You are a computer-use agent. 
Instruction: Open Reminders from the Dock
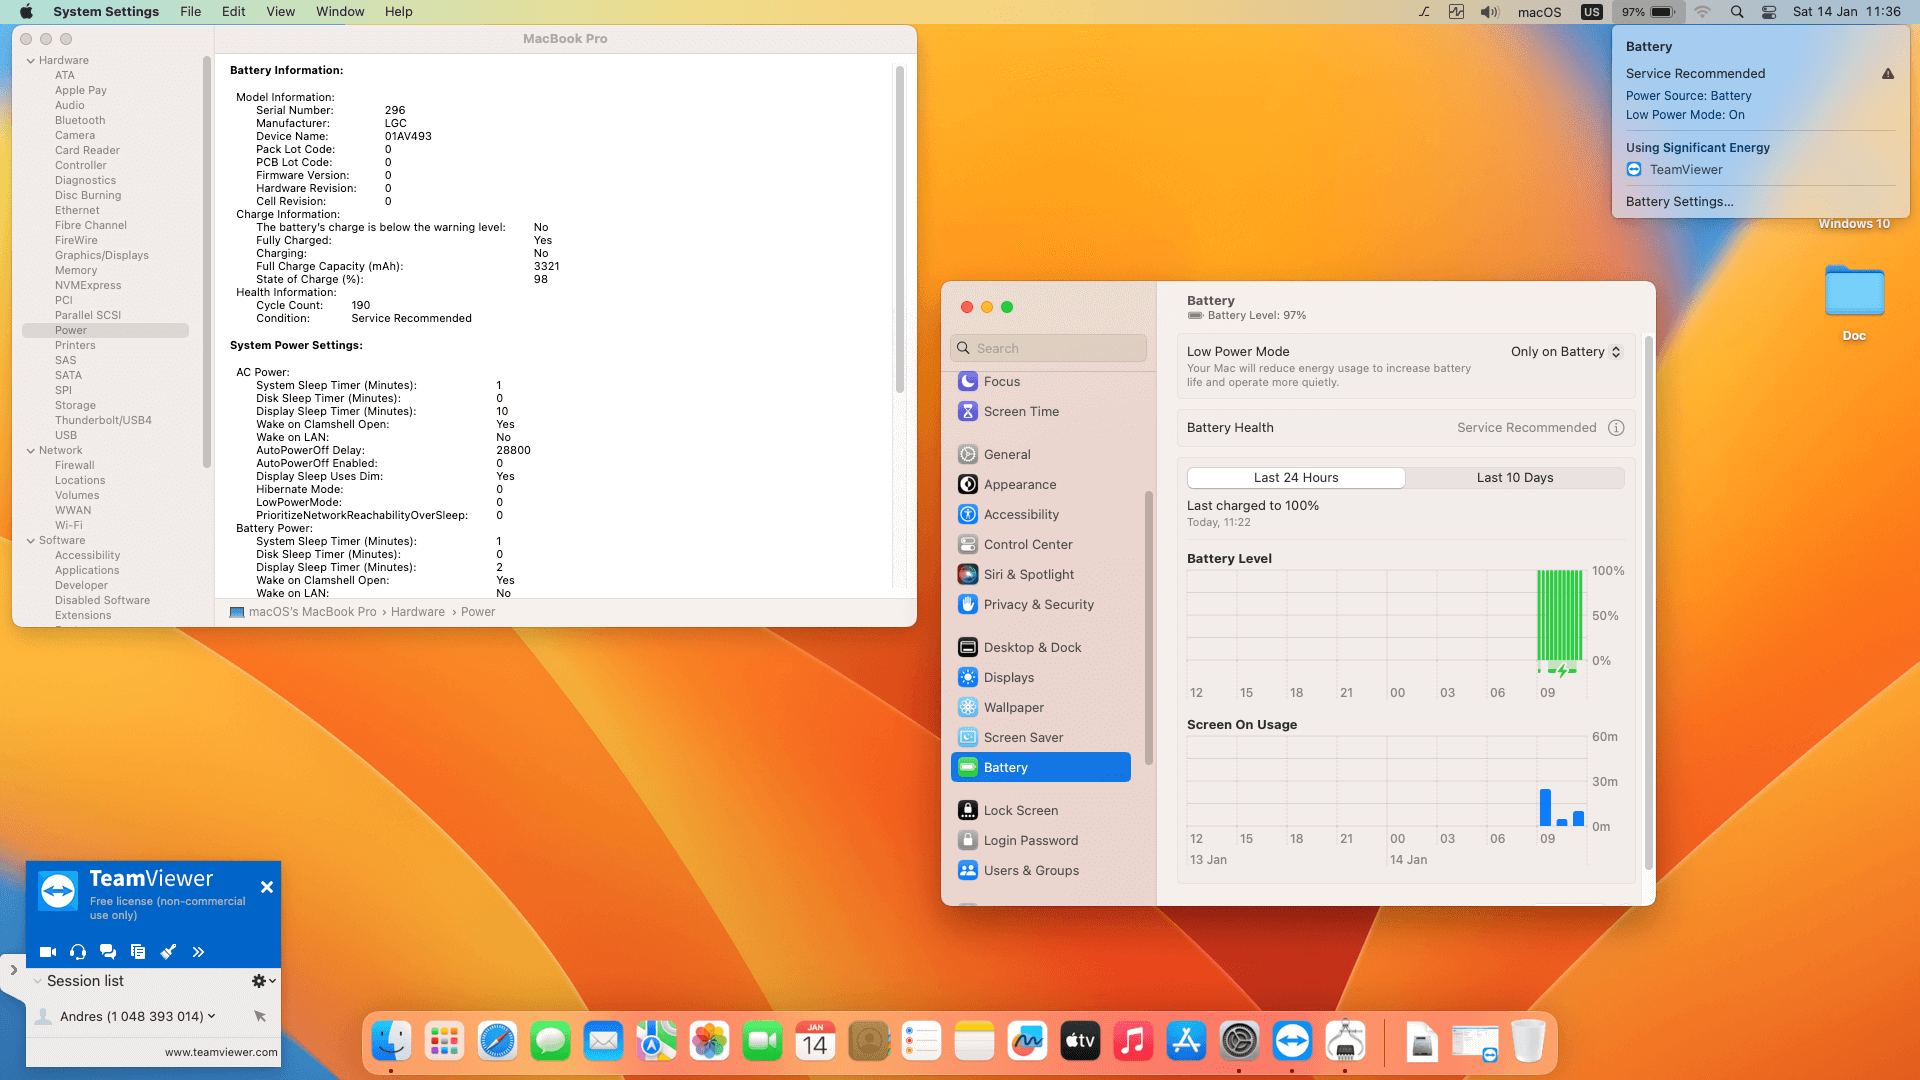[921, 1042]
